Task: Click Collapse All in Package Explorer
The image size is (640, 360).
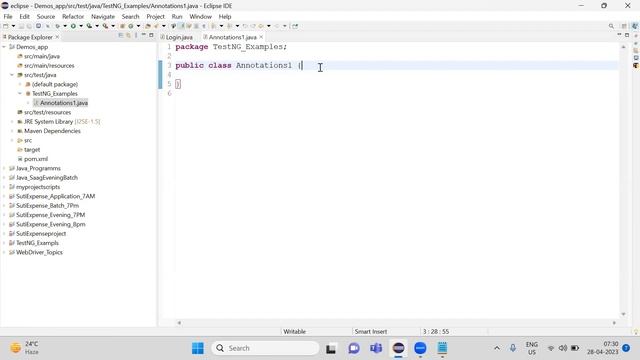Action: coord(120,36)
